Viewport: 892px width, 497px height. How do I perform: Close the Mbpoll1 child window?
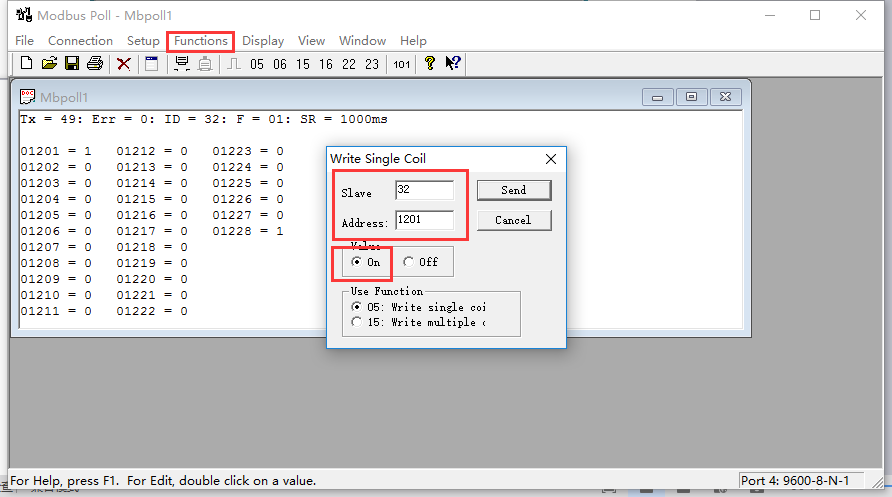click(x=725, y=97)
